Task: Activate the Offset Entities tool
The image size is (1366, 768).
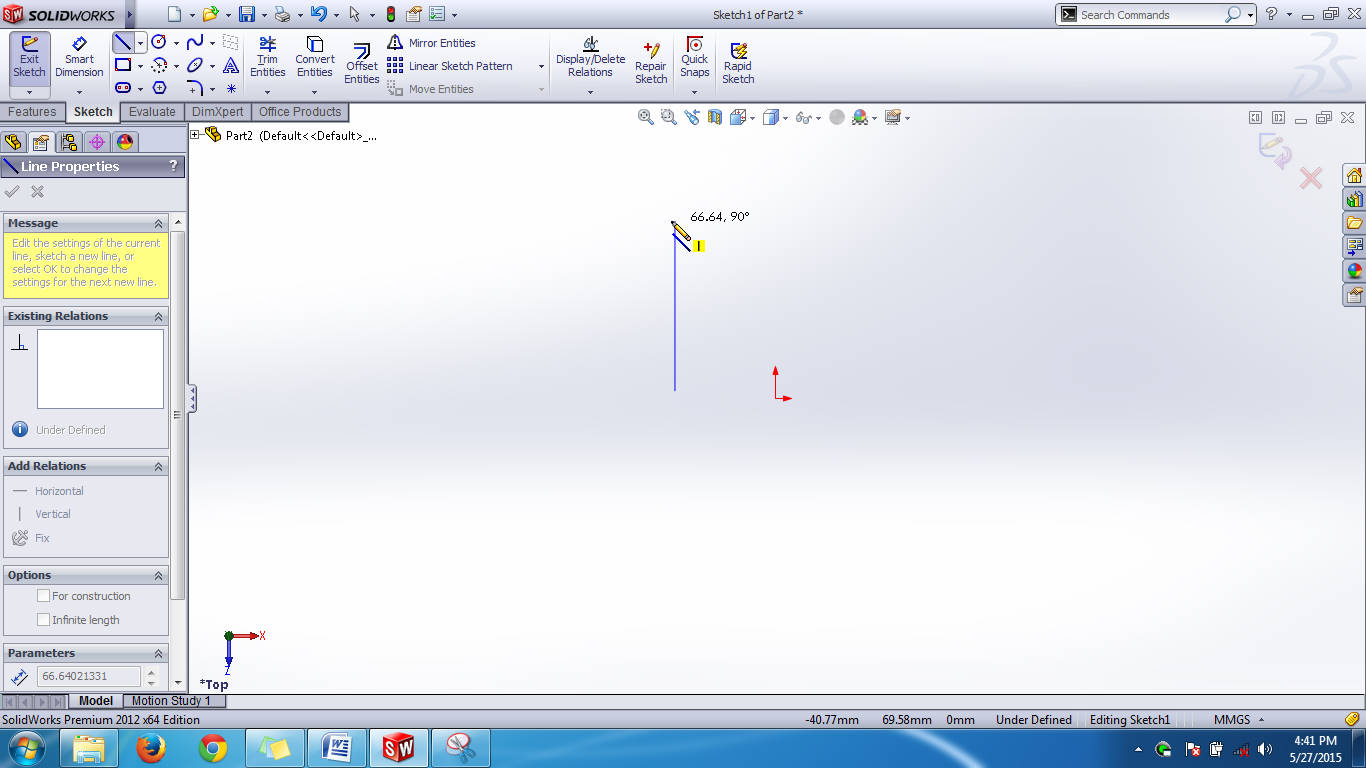Action: point(361,60)
